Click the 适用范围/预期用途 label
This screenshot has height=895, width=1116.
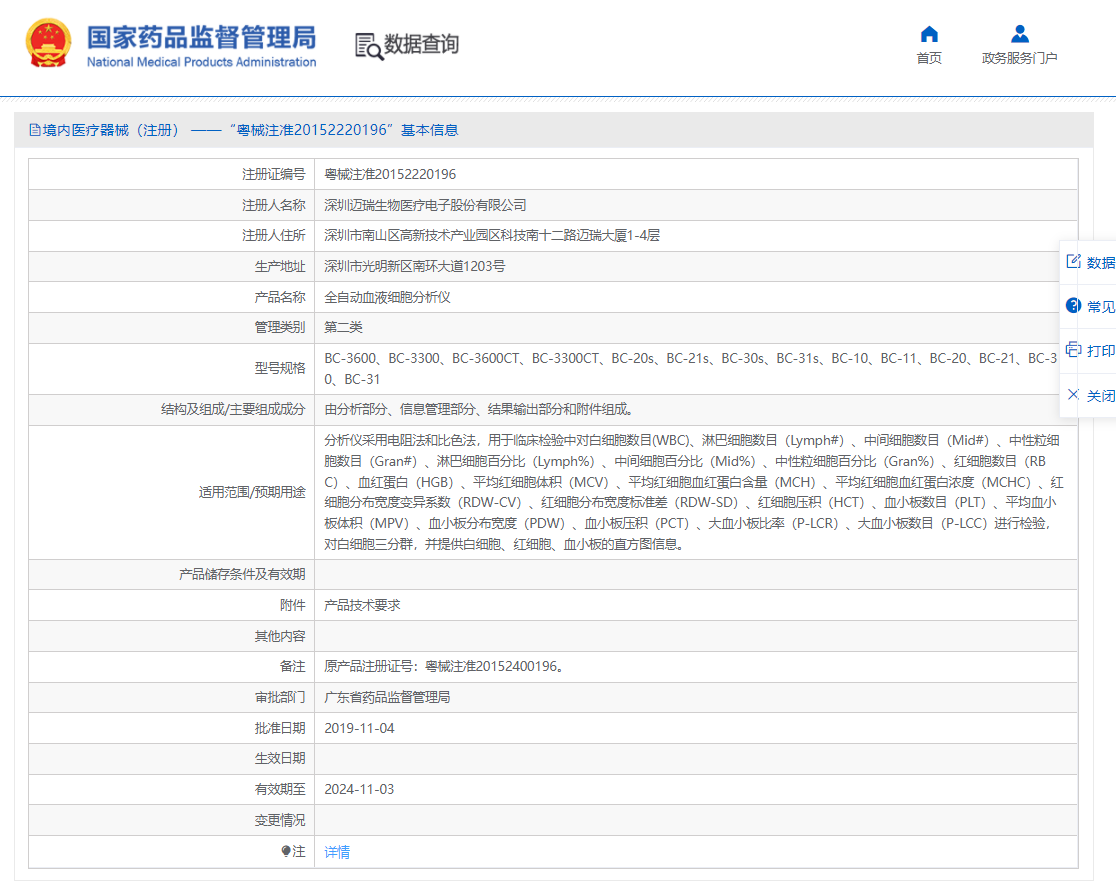tap(252, 492)
